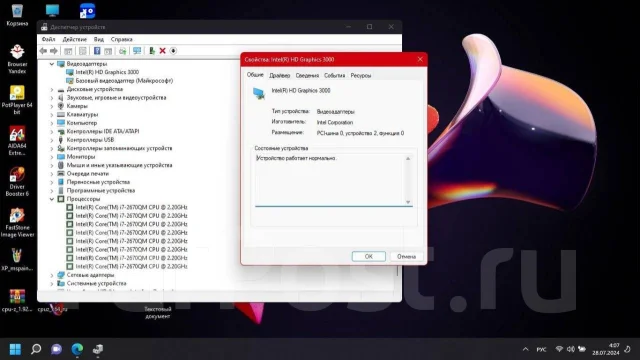Open the PotPlayer 64 bit desktop icon
The width and height of the screenshot is (640, 360).
tap(17, 100)
